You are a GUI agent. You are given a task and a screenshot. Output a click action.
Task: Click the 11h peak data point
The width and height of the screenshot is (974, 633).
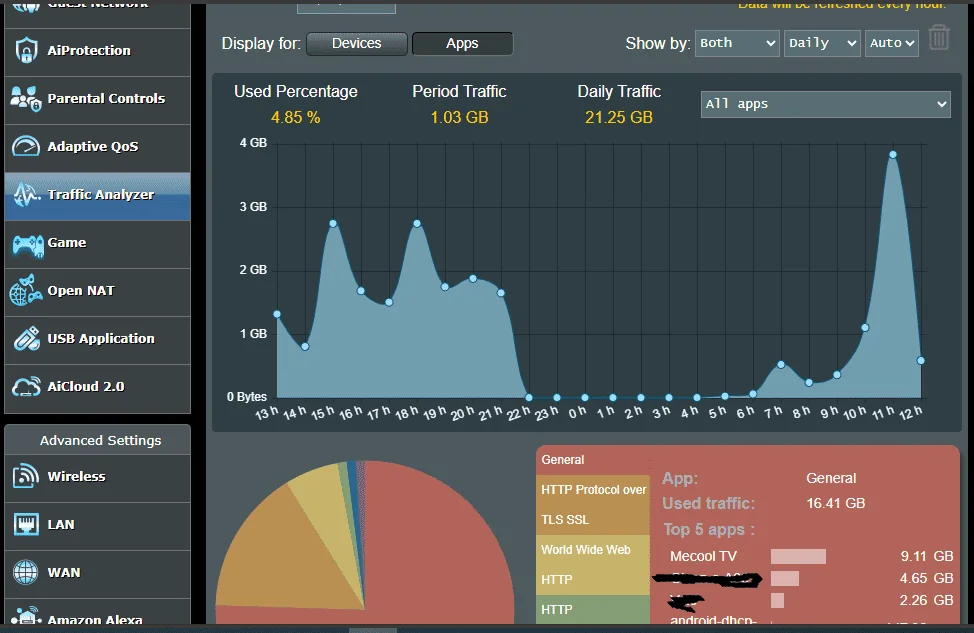point(893,155)
